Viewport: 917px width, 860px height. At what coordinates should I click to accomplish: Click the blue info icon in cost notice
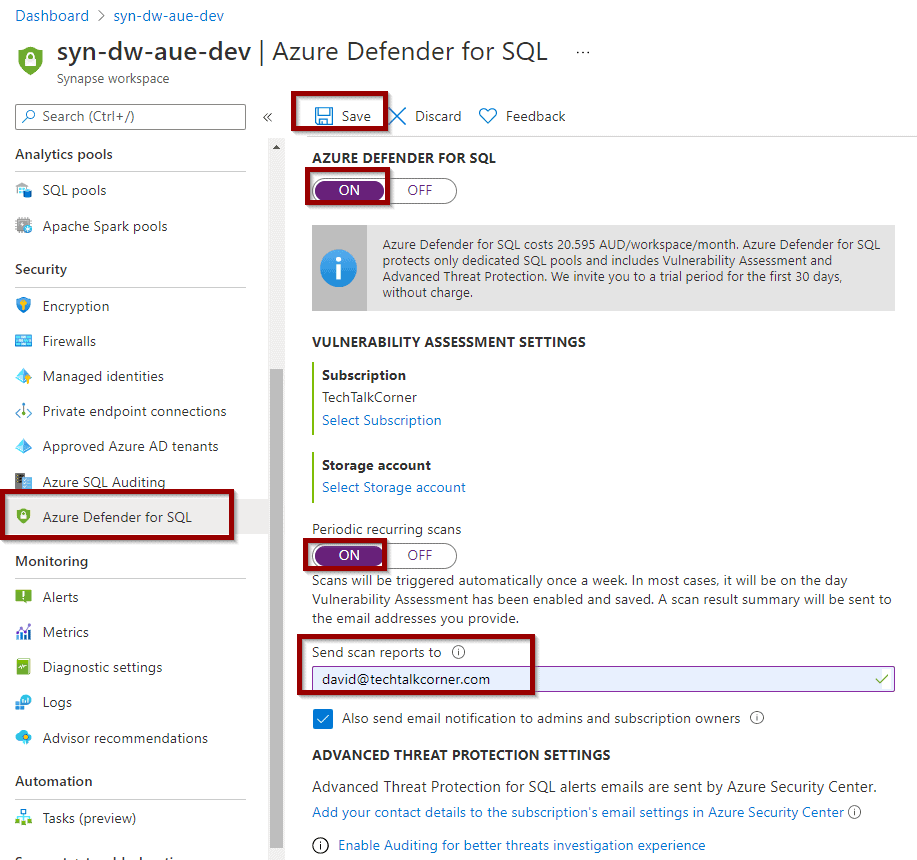pos(339,268)
